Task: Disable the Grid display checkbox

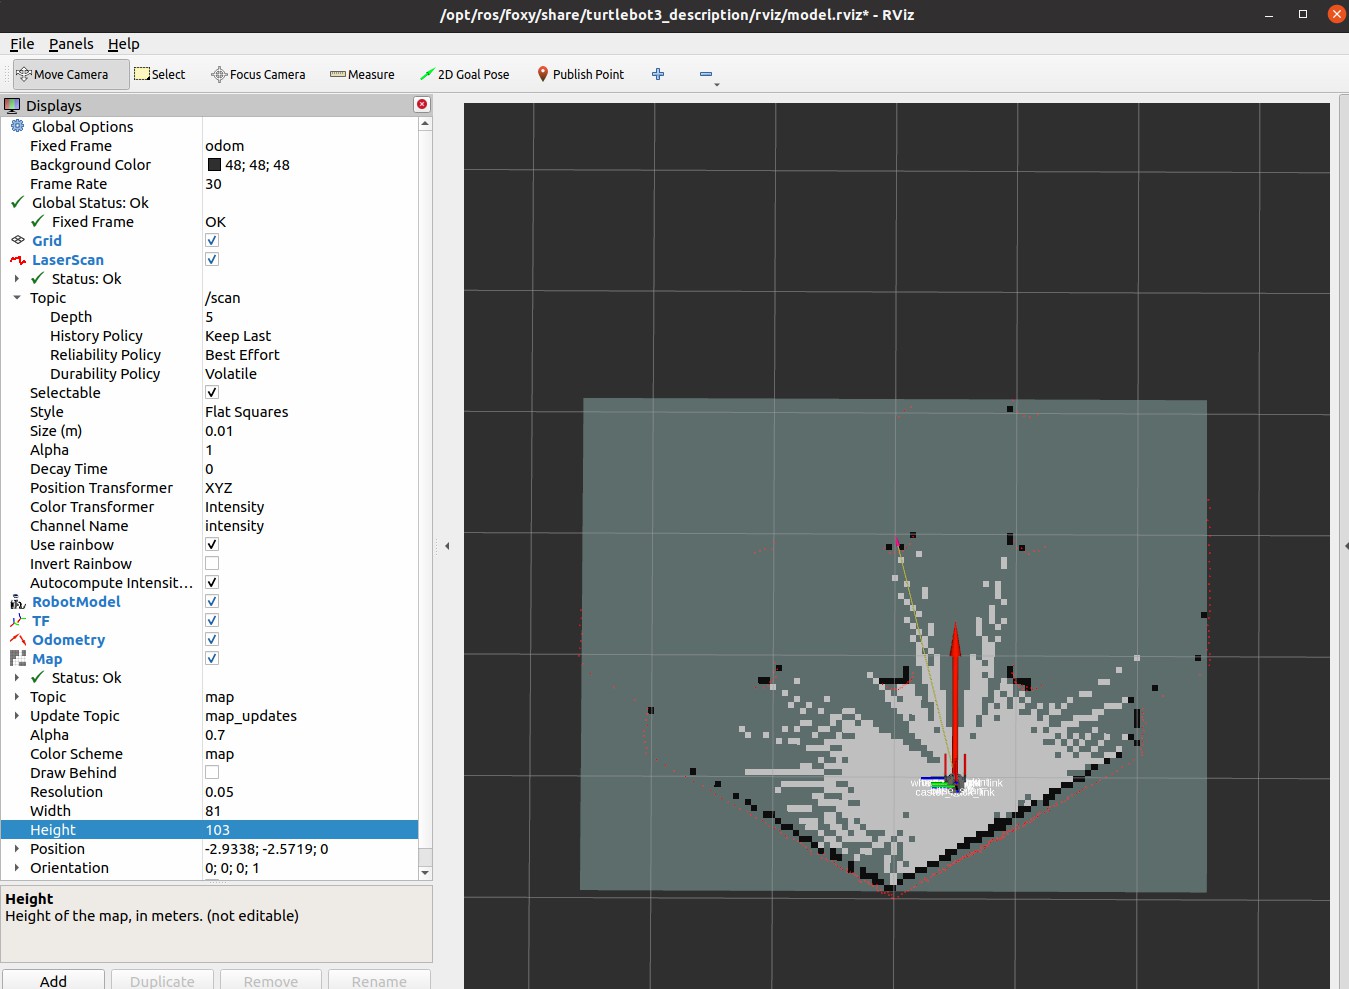Action: point(212,241)
